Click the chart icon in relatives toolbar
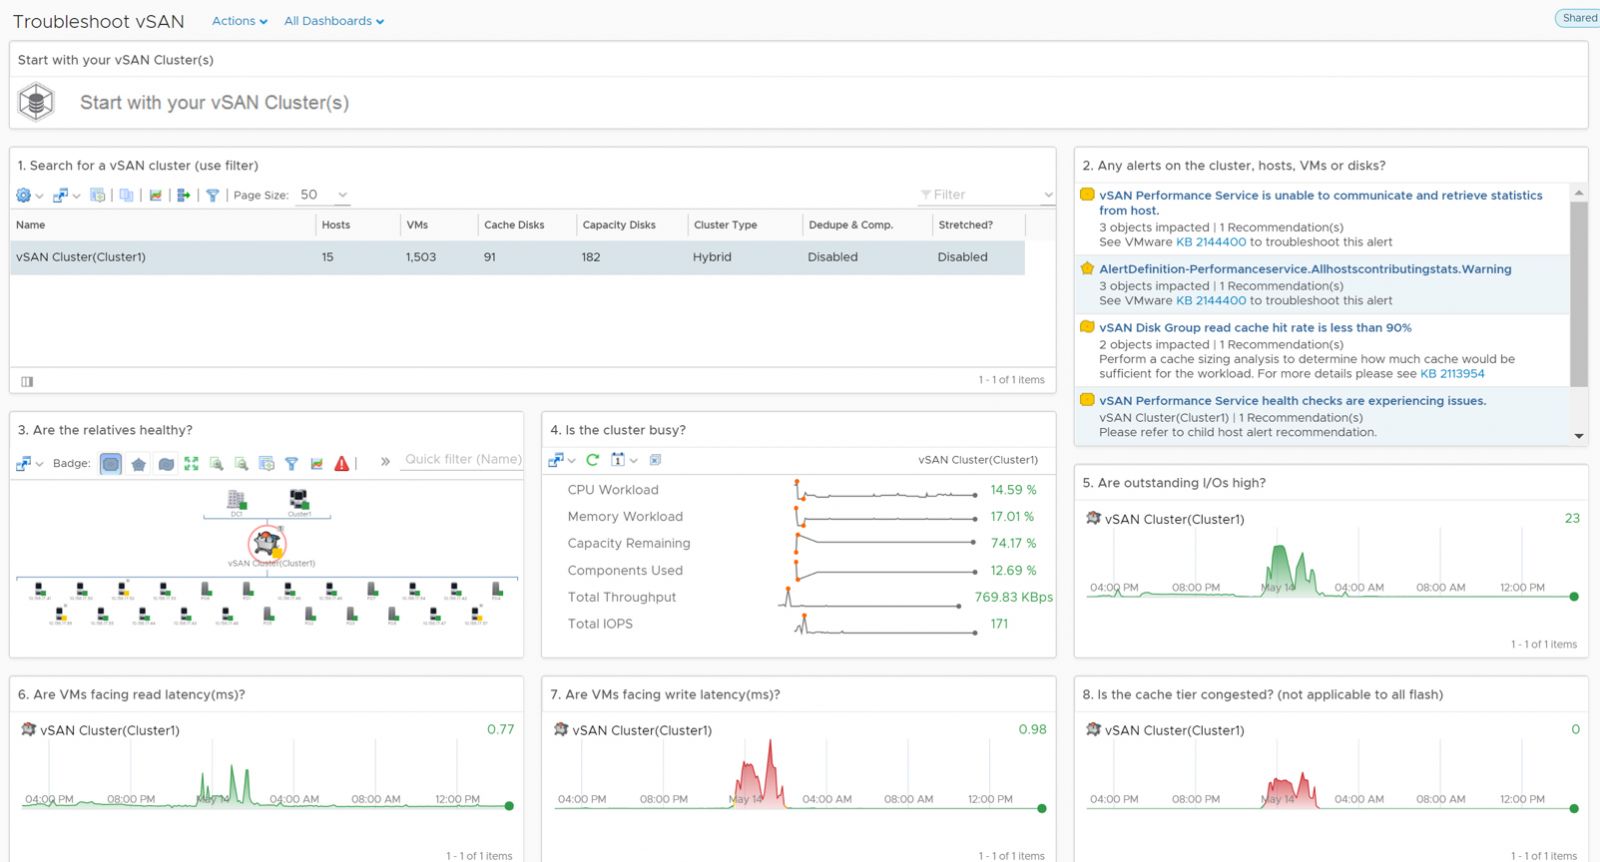The width and height of the screenshot is (1600, 862). [x=316, y=464]
